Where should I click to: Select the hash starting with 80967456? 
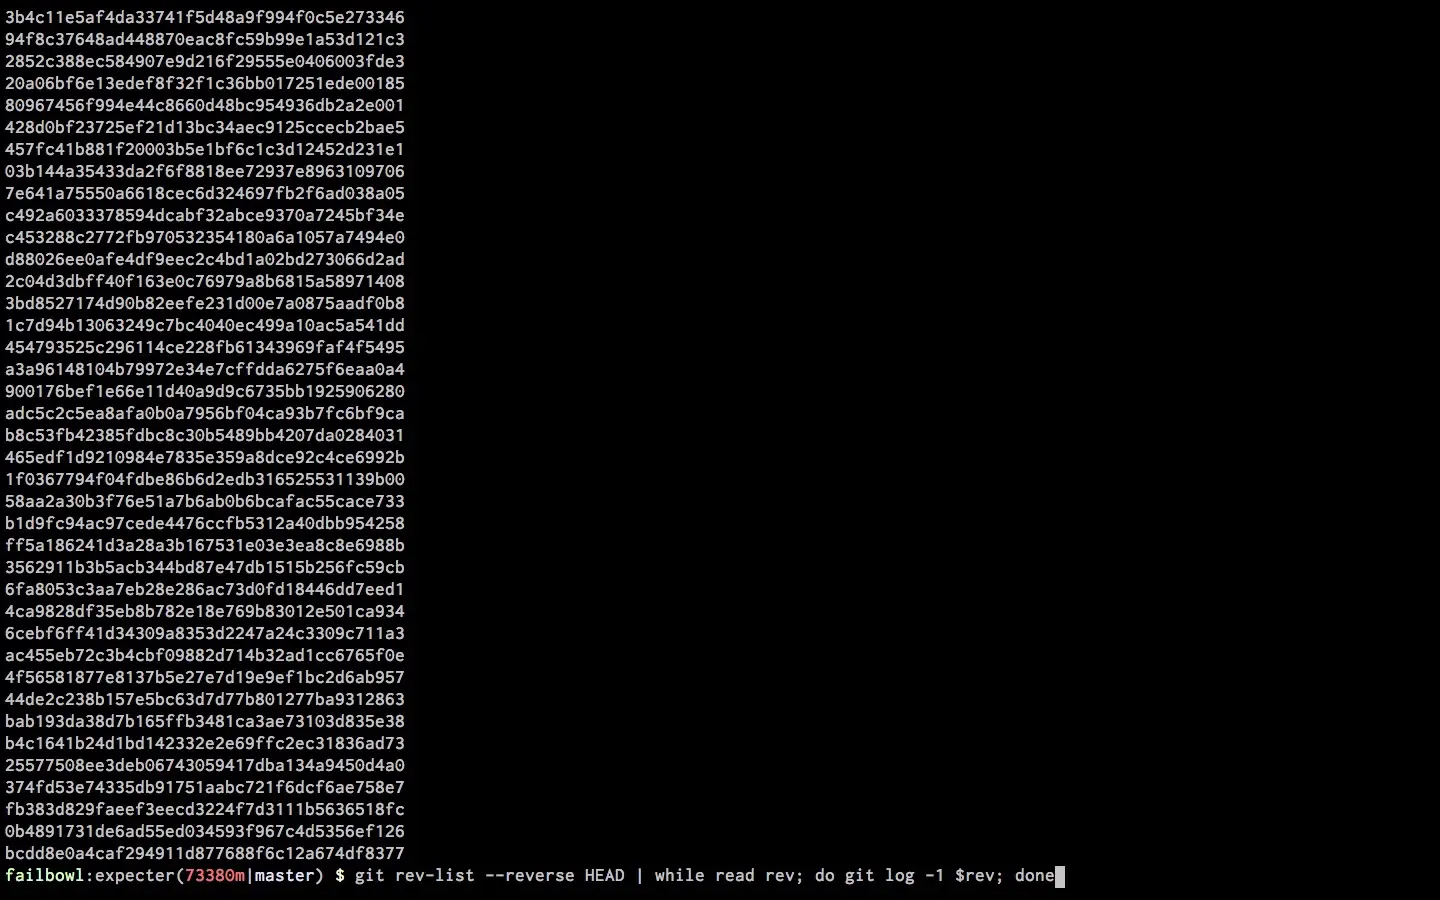click(x=205, y=105)
